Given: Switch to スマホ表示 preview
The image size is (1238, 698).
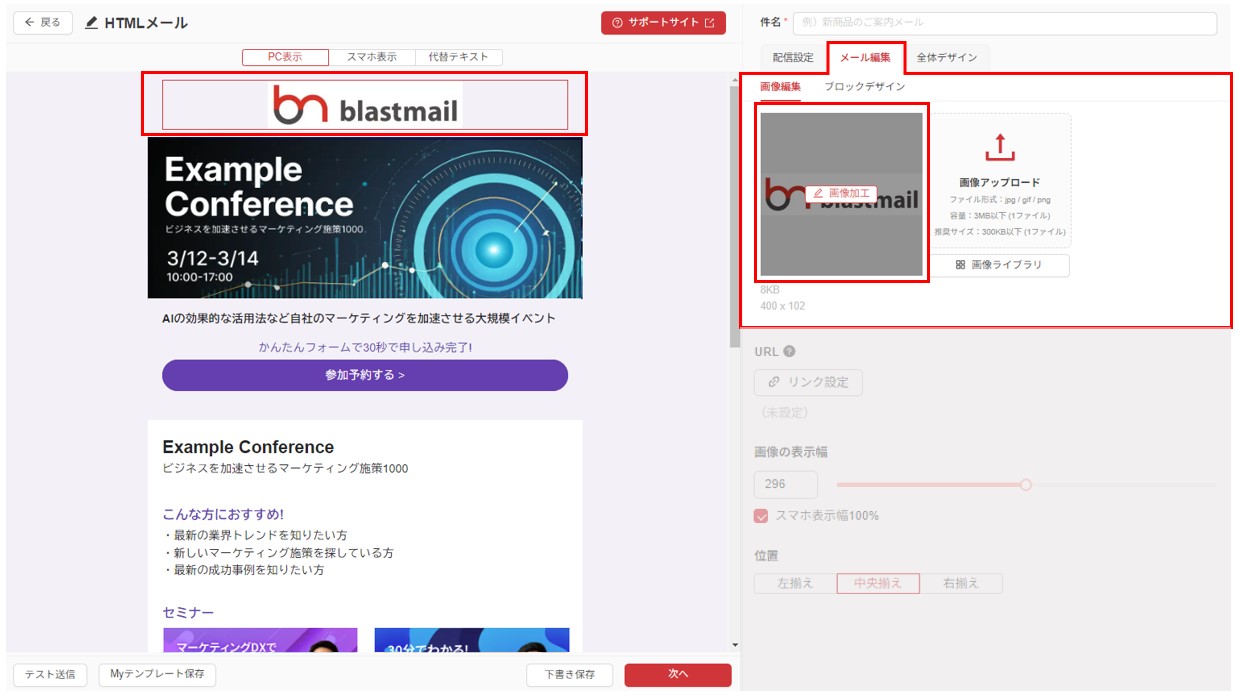Looking at the screenshot, I should tap(372, 57).
